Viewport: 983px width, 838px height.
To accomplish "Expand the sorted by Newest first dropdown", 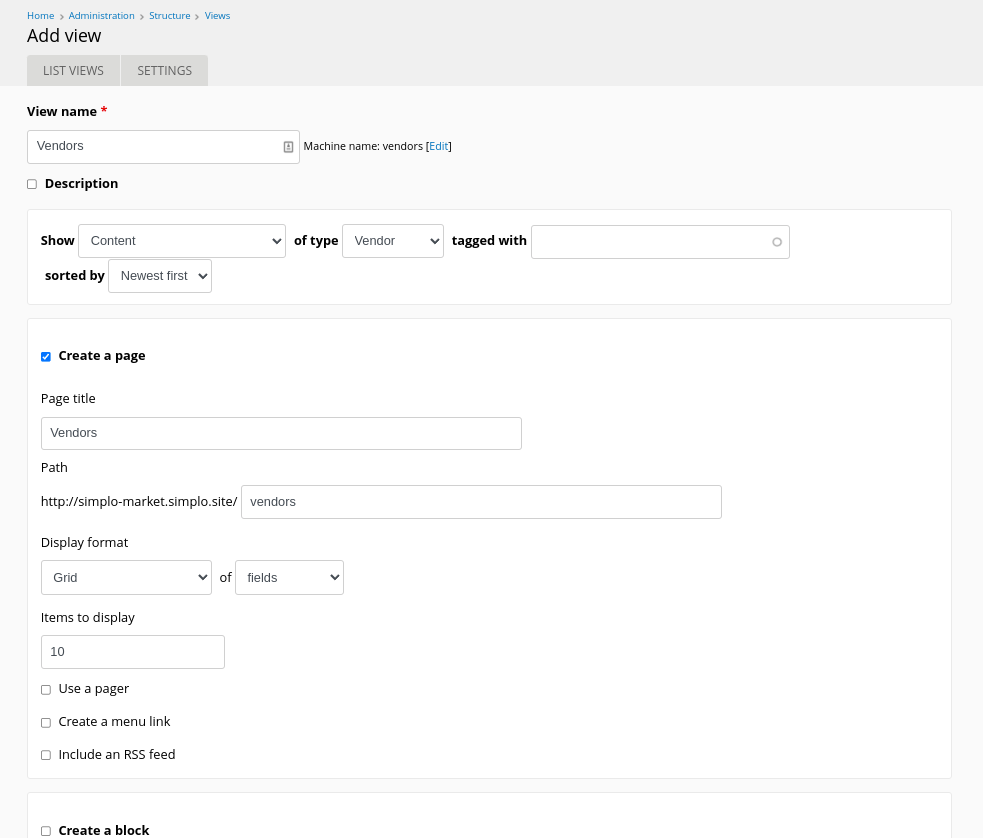I will point(160,276).
